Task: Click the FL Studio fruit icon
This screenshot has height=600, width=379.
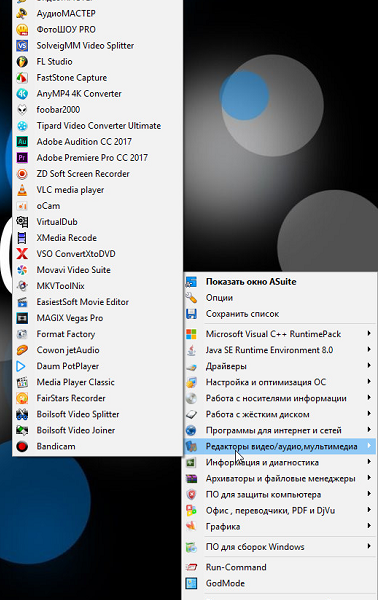Action: 22,62
